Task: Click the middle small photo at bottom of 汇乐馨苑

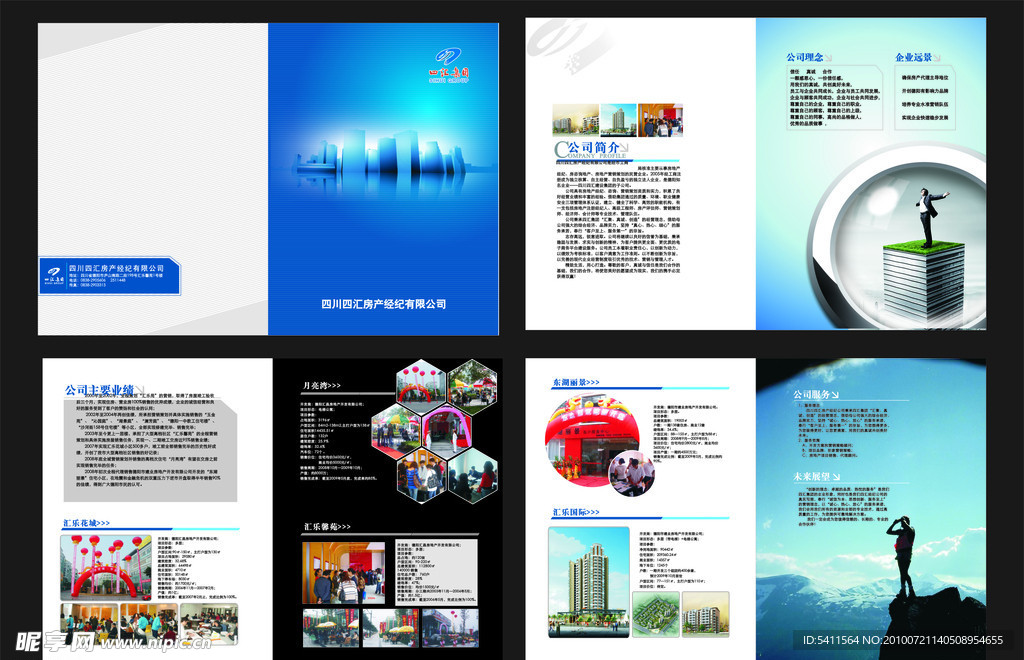Action: 391,628
